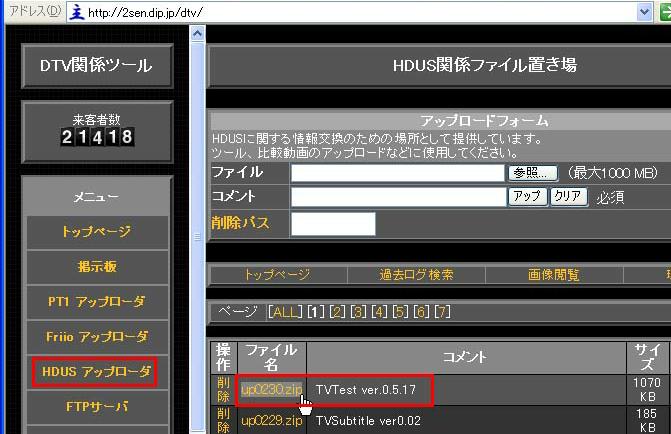Open Friio アップローダ menu link

click(x=97, y=337)
